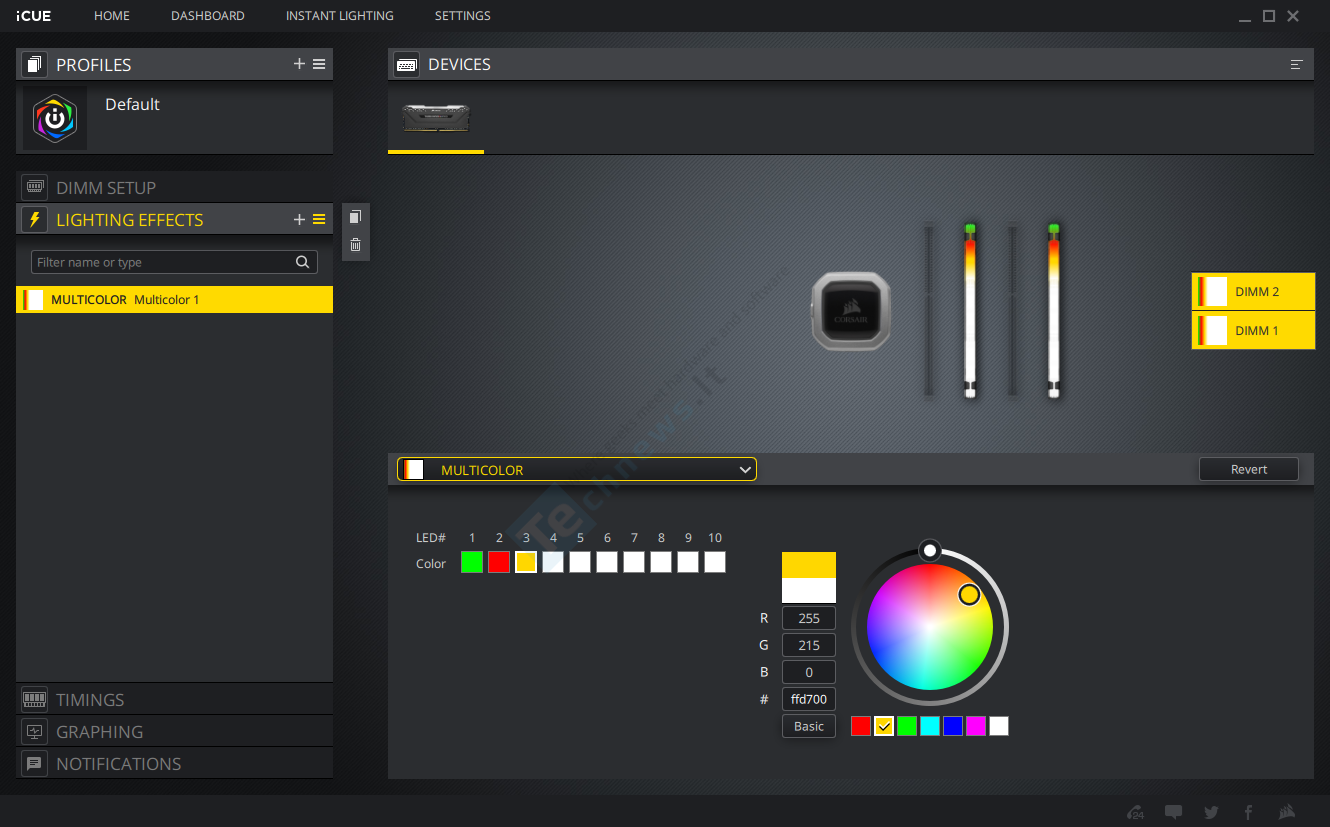Click the filter name or type field
Image resolution: width=1330 pixels, height=827 pixels.
click(174, 262)
